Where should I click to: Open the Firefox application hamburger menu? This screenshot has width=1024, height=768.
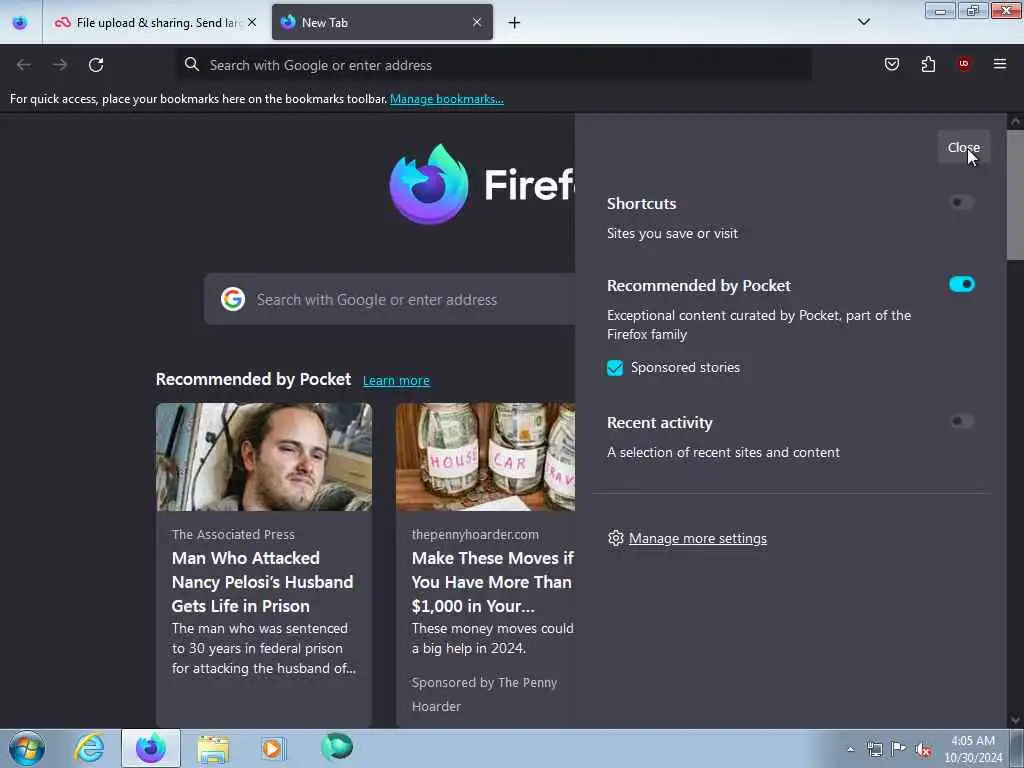(x=1000, y=64)
